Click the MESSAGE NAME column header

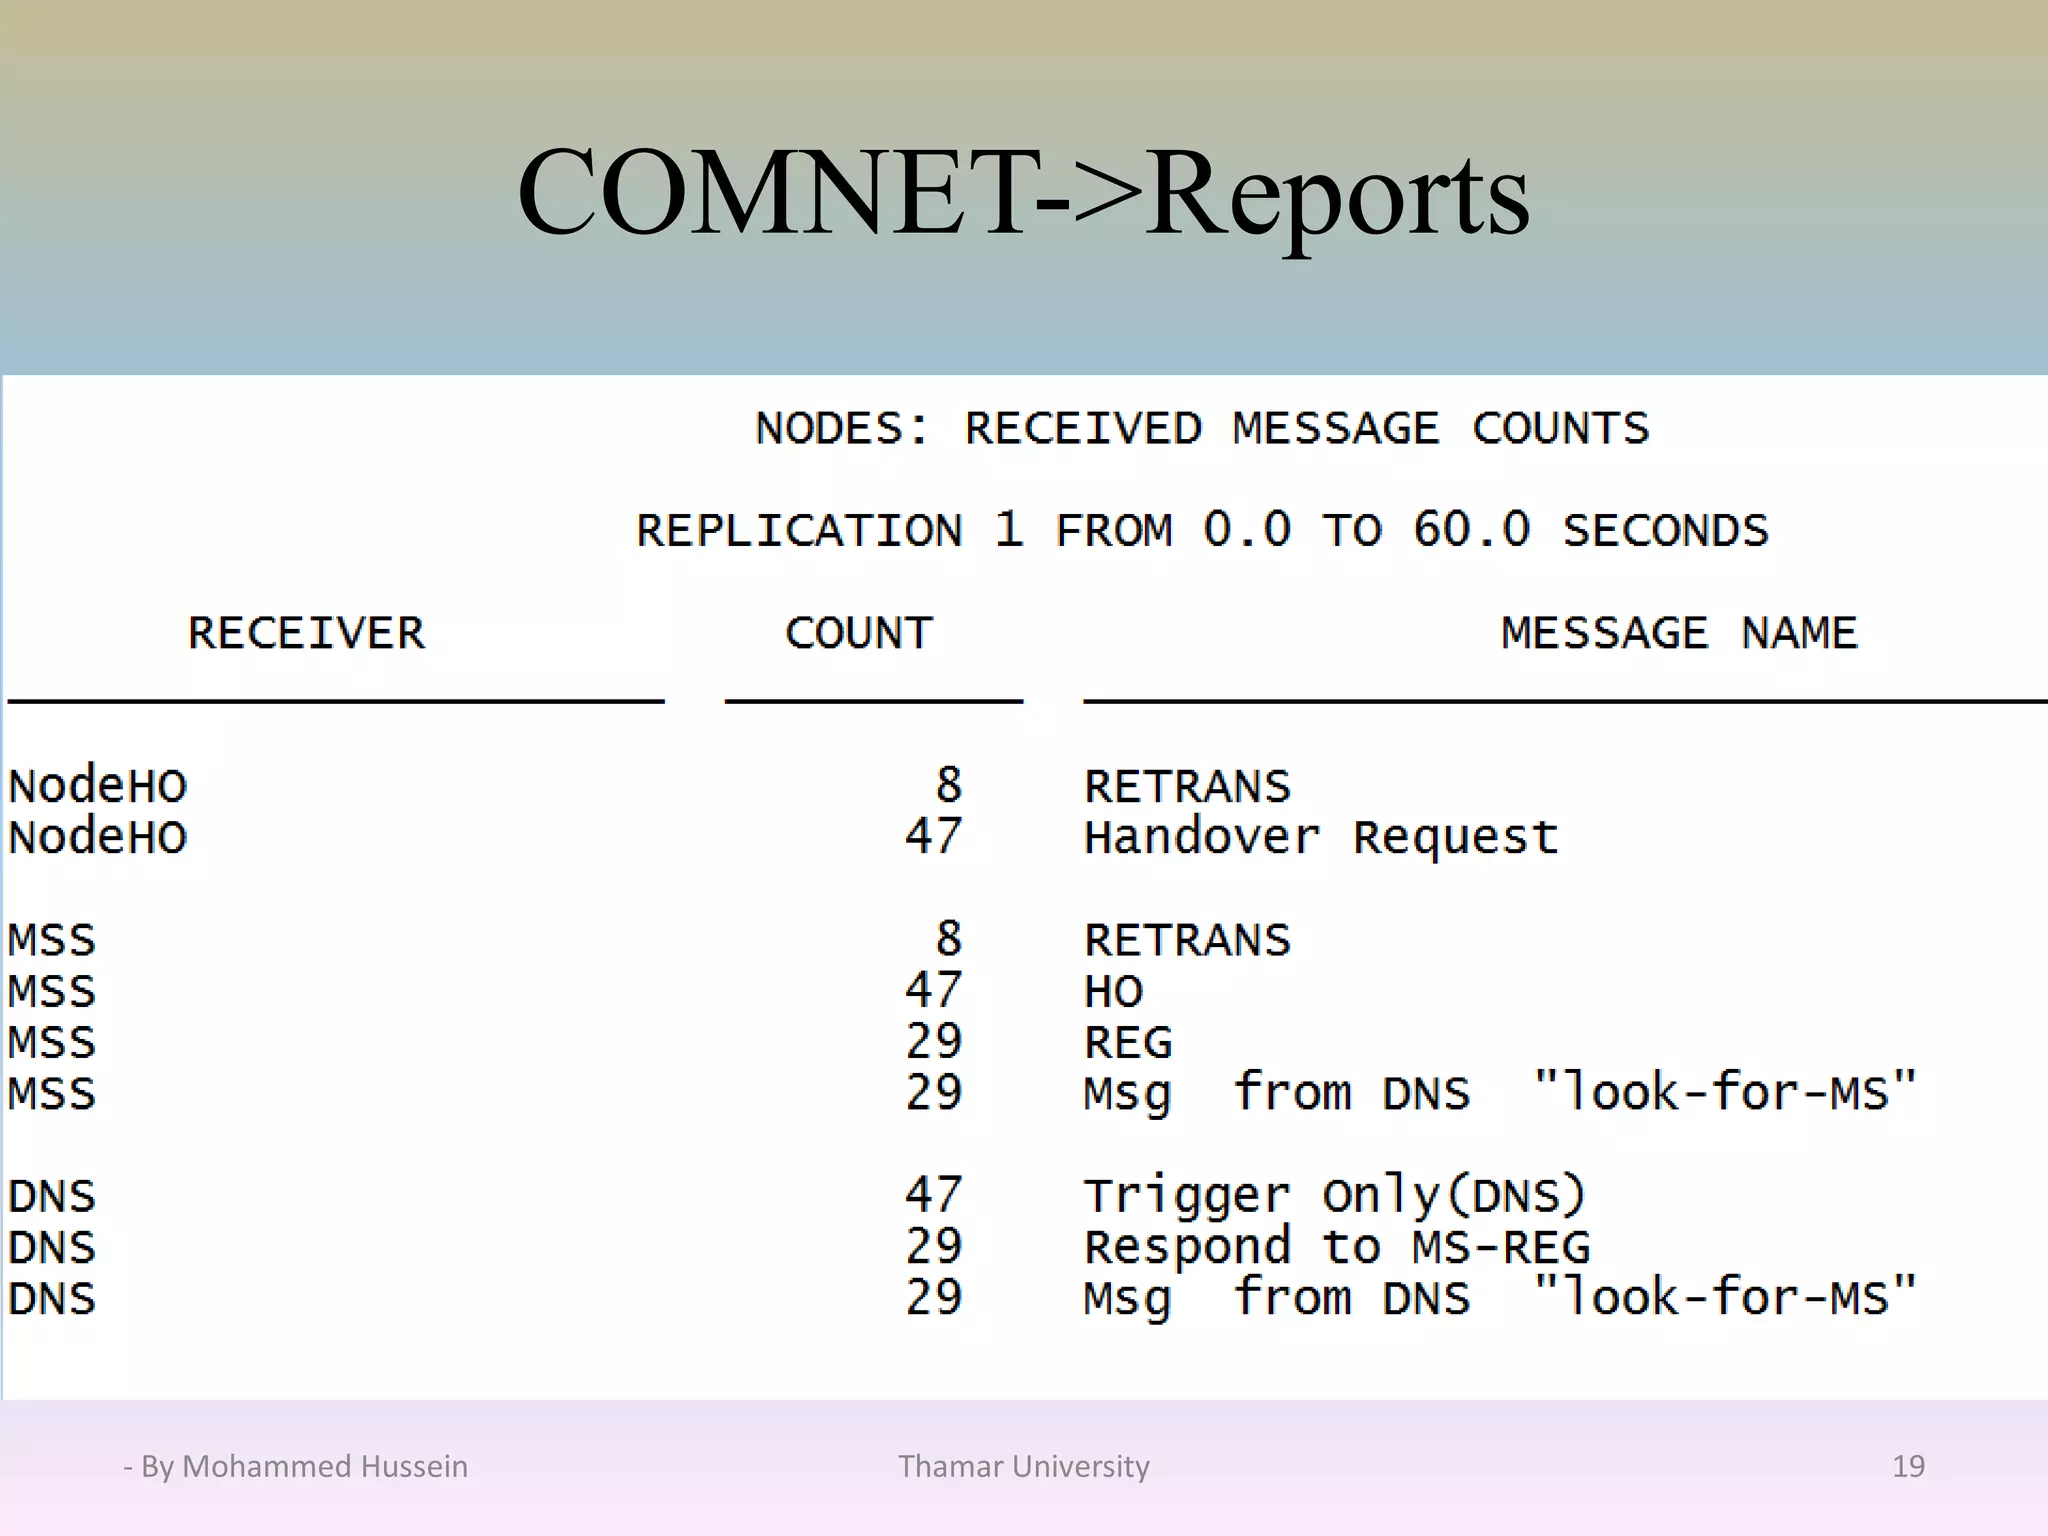tap(1678, 633)
